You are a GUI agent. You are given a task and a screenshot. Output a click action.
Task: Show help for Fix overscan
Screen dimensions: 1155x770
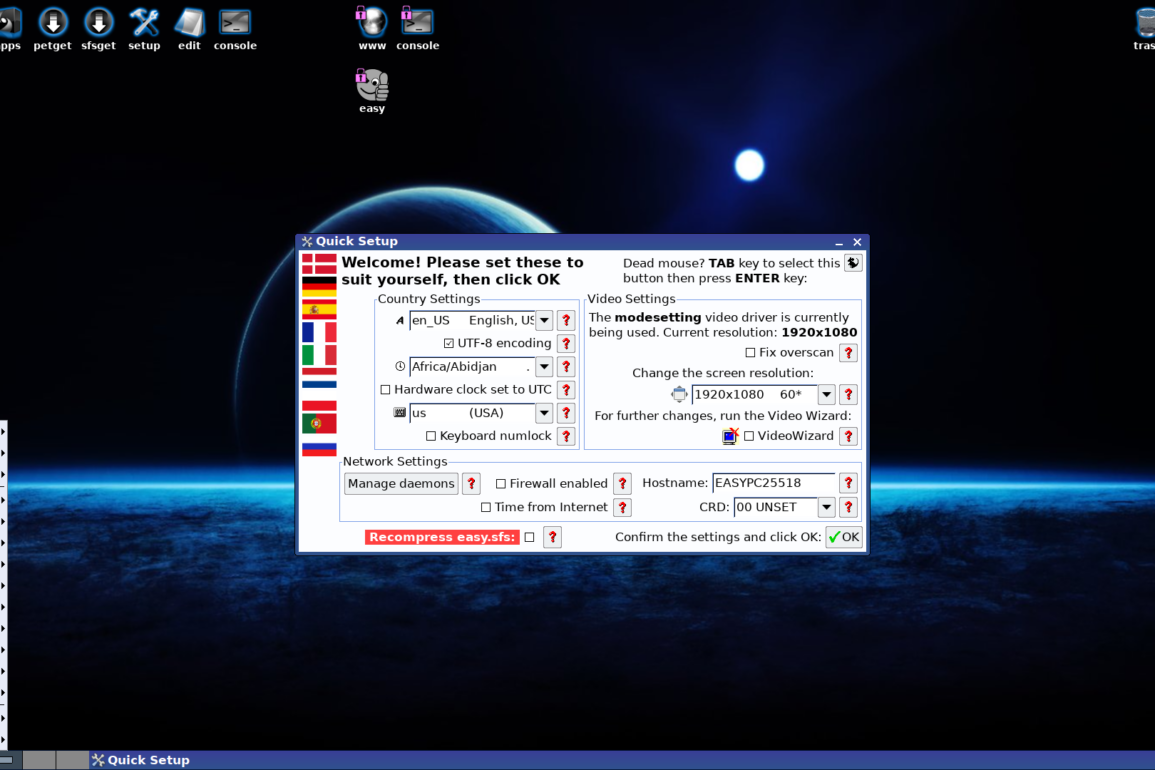point(848,353)
